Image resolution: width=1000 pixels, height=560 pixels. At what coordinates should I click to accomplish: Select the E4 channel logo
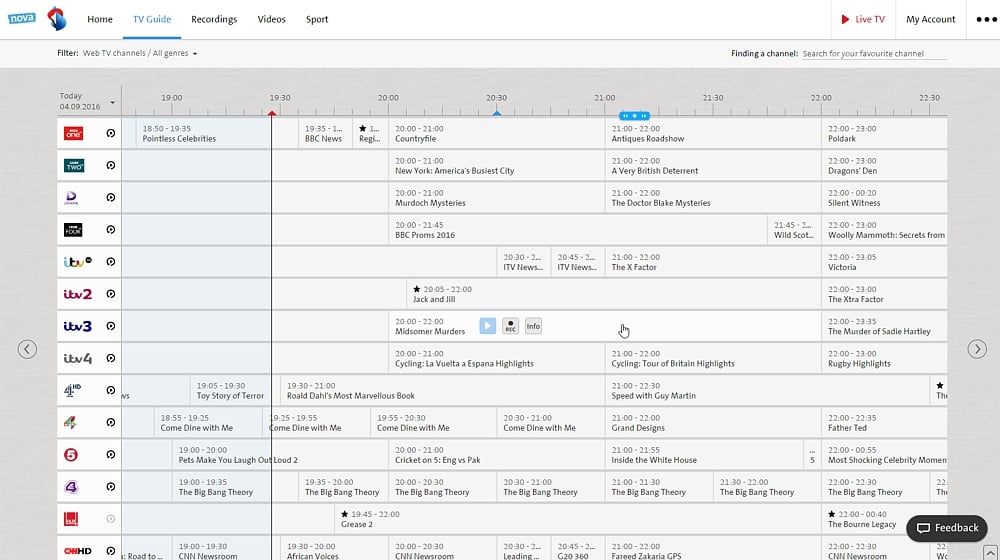tap(71, 487)
